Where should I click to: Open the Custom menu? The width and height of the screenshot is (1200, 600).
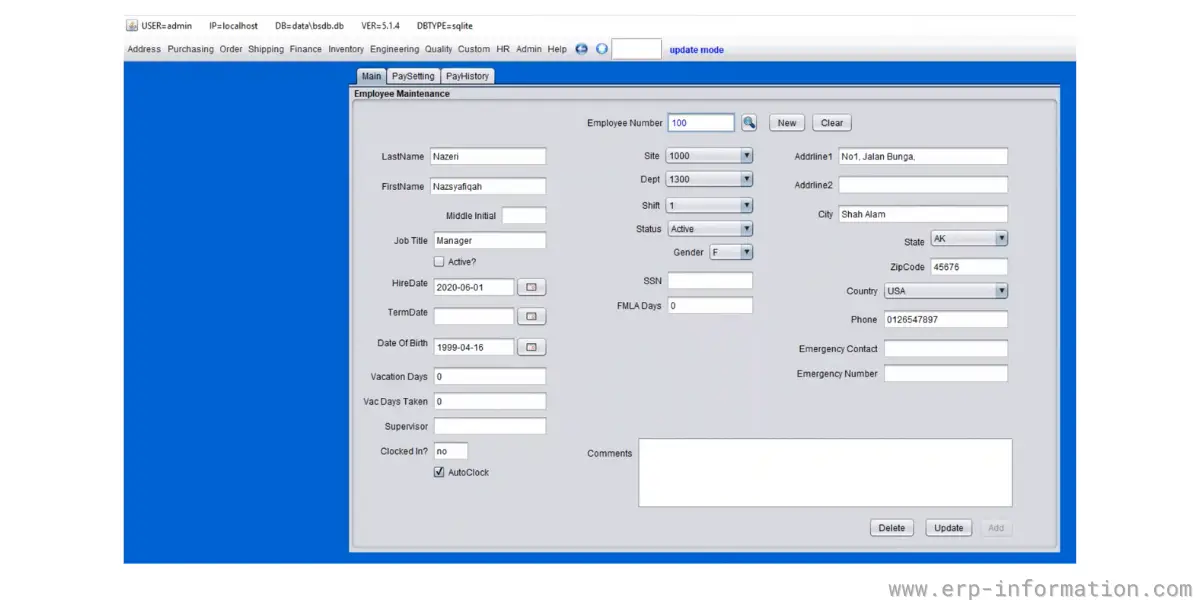coord(474,49)
